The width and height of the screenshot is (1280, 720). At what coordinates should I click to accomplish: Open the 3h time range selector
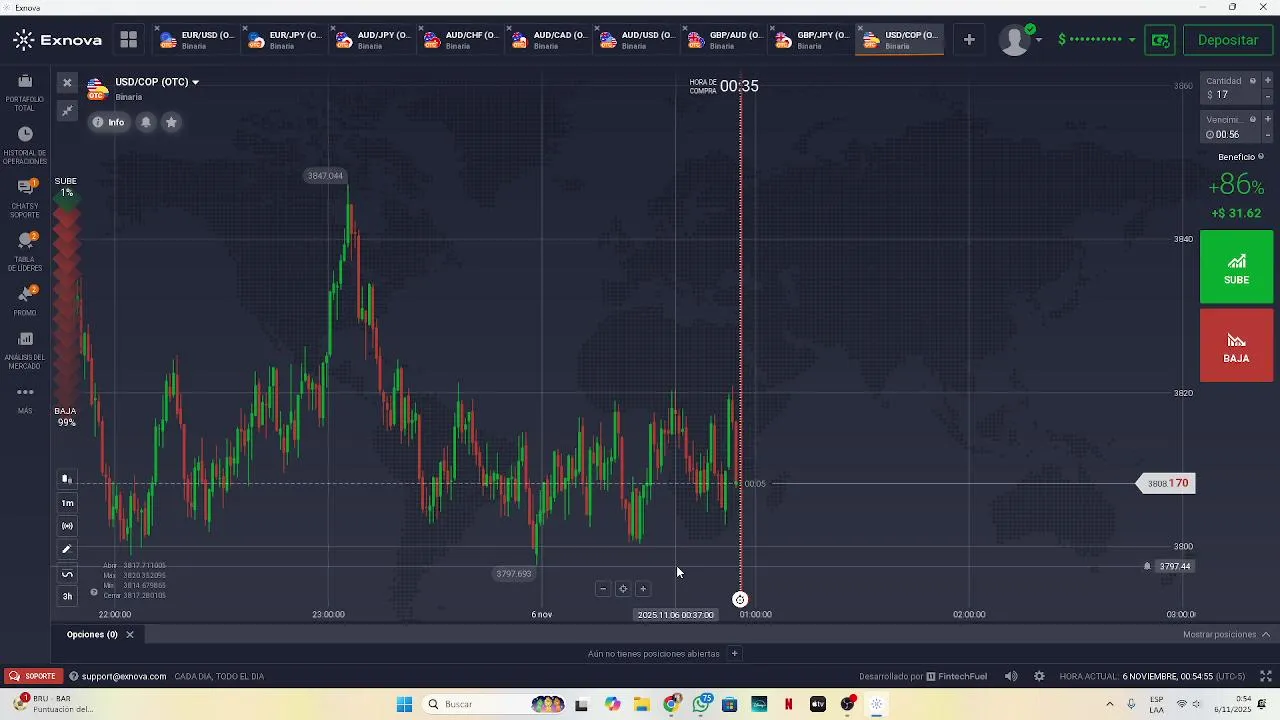pyautogui.click(x=67, y=597)
